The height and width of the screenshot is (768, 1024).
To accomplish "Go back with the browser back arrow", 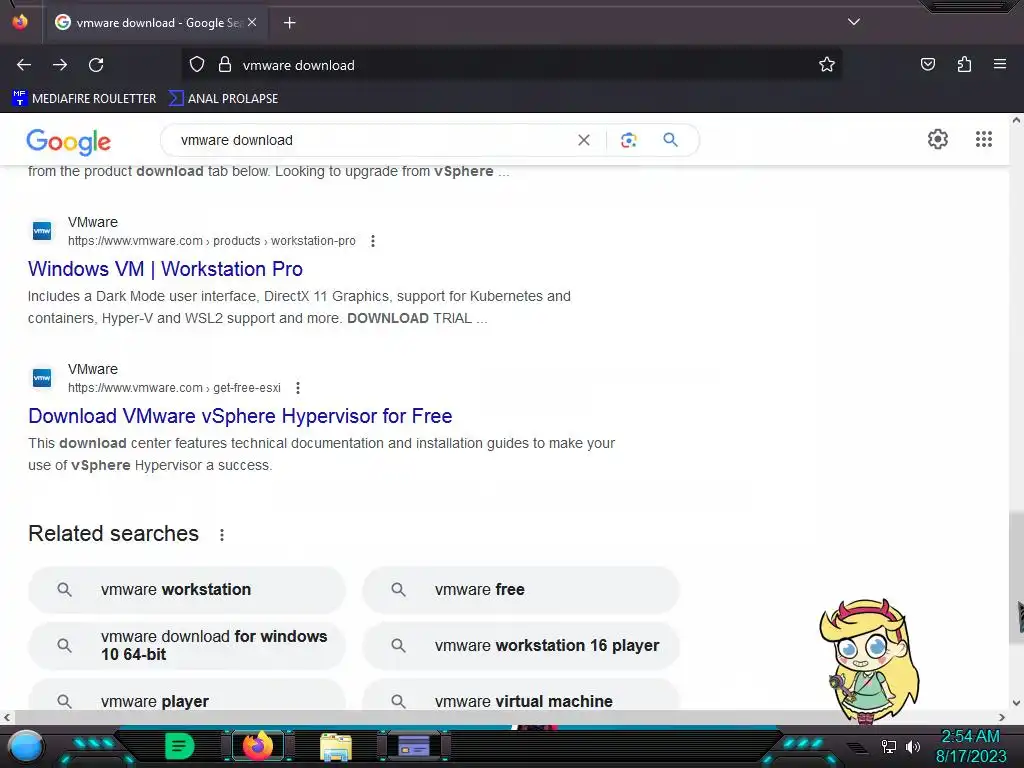I will [24, 65].
